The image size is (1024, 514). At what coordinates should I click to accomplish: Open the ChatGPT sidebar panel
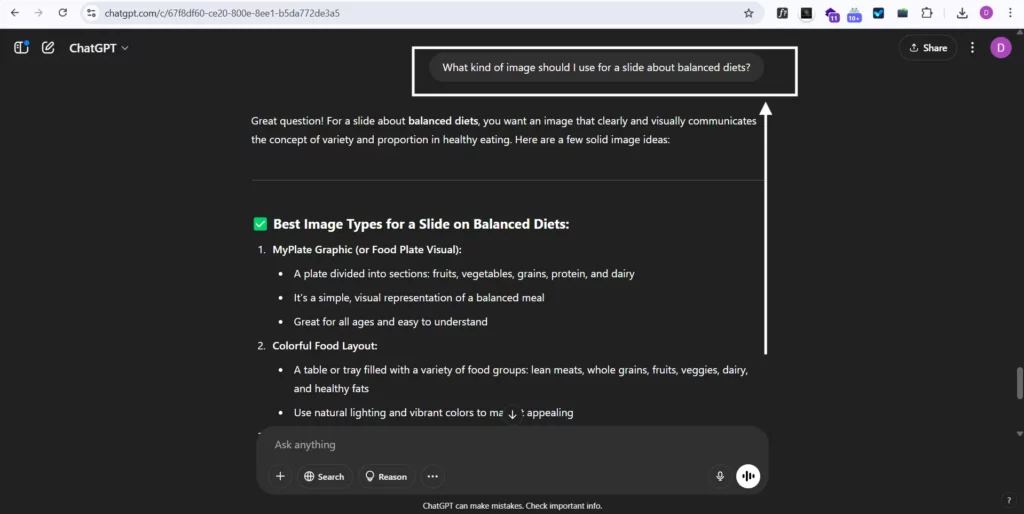(21, 47)
